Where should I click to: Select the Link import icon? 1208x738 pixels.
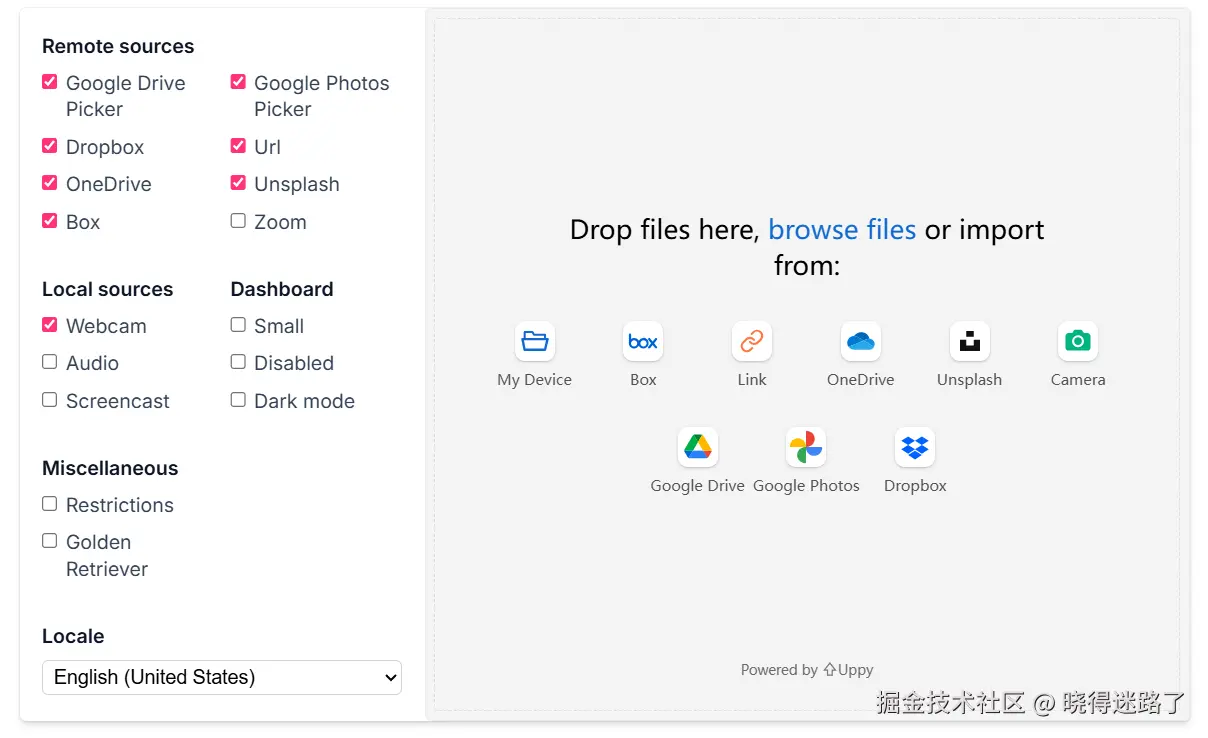(x=752, y=341)
